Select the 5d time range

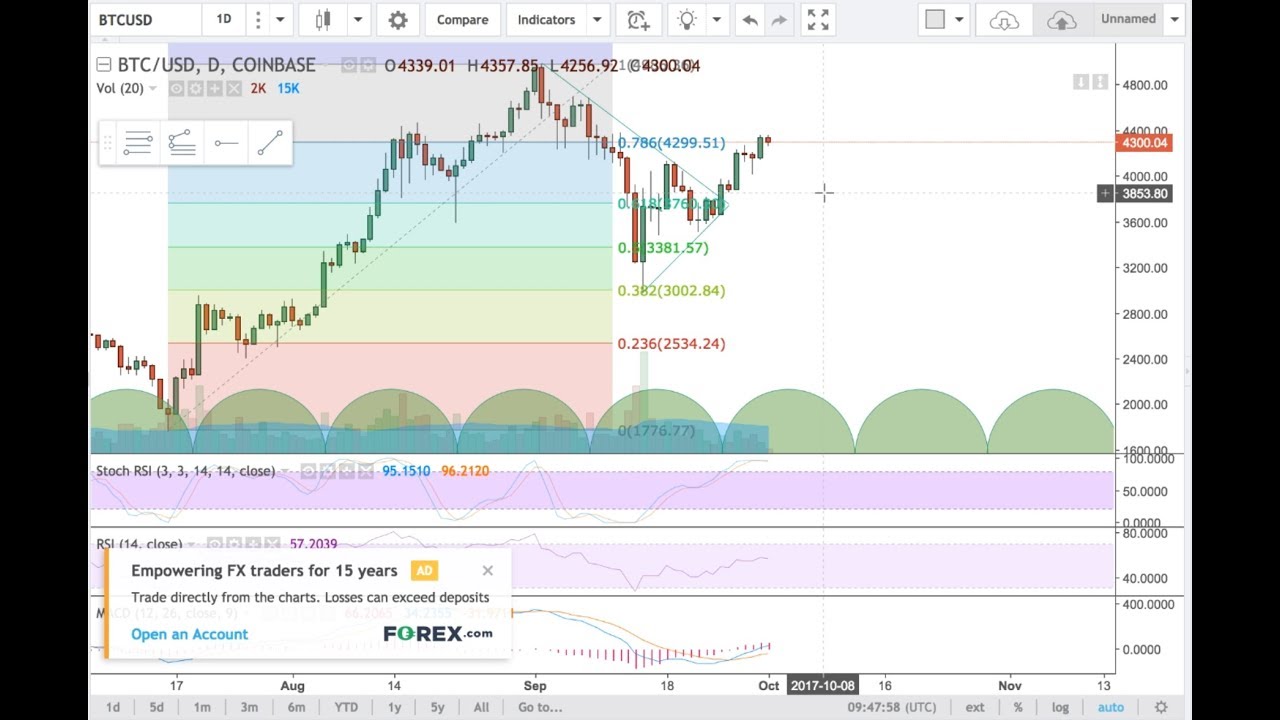tap(157, 707)
